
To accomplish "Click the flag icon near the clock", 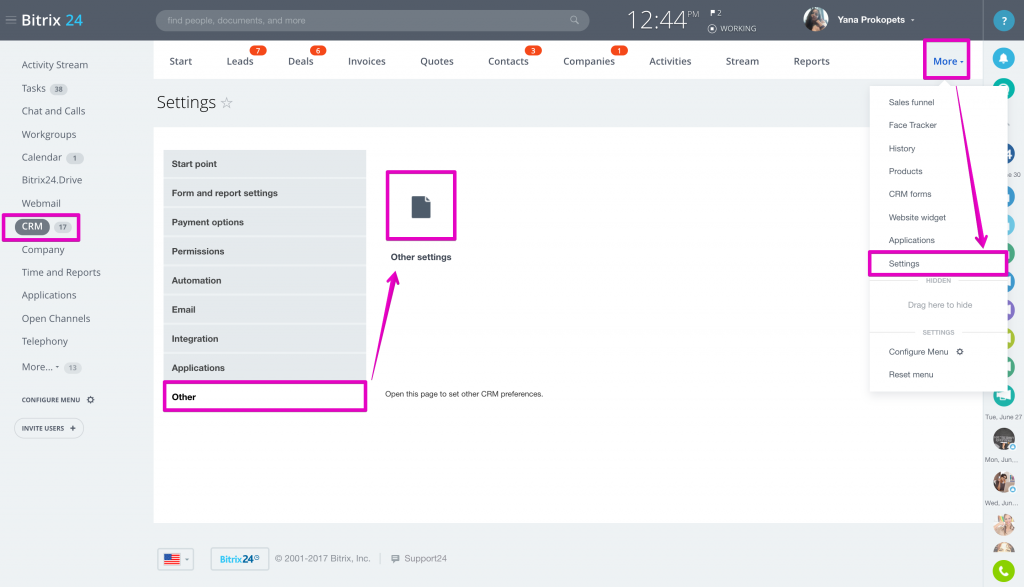I will pos(712,13).
